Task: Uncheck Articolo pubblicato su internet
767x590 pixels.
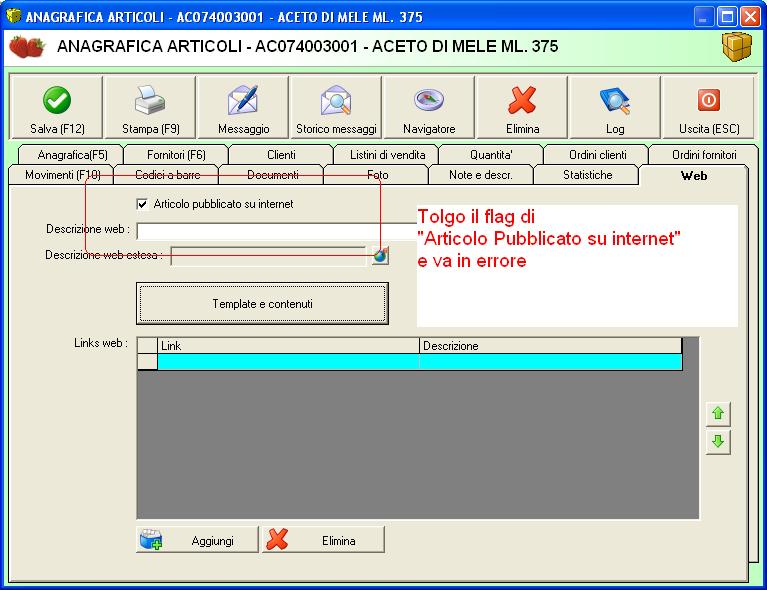Action: coord(142,204)
